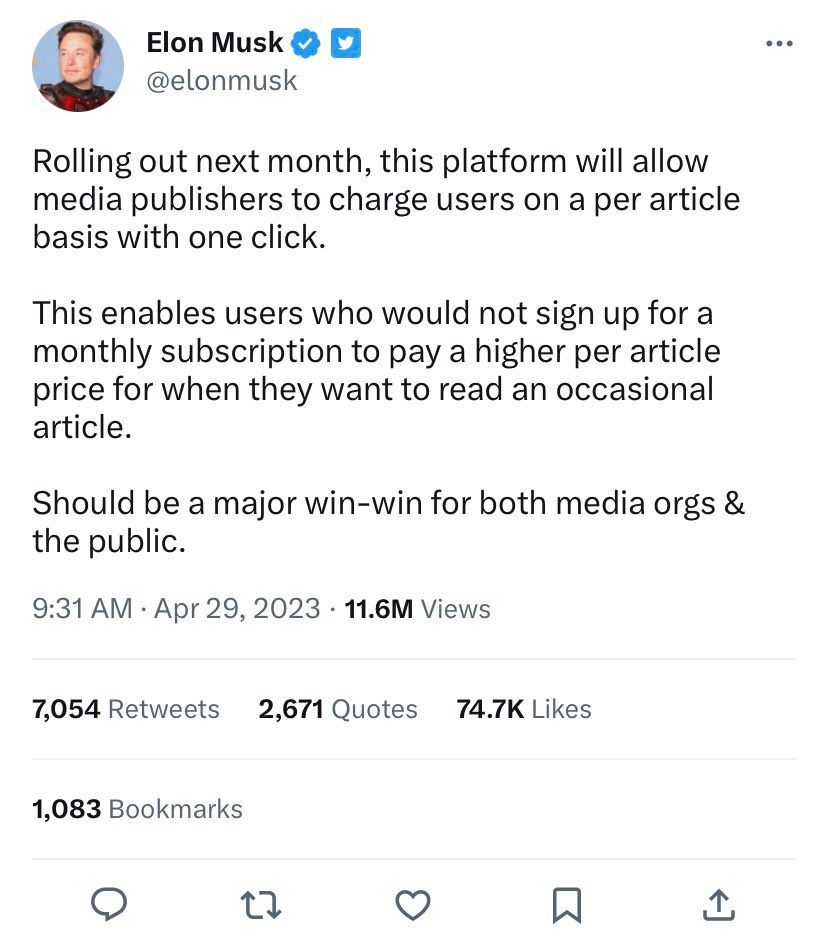The width and height of the screenshot is (828, 936).
Task: Click the Elon Musk display name
Action: click(x=214, y=42)
